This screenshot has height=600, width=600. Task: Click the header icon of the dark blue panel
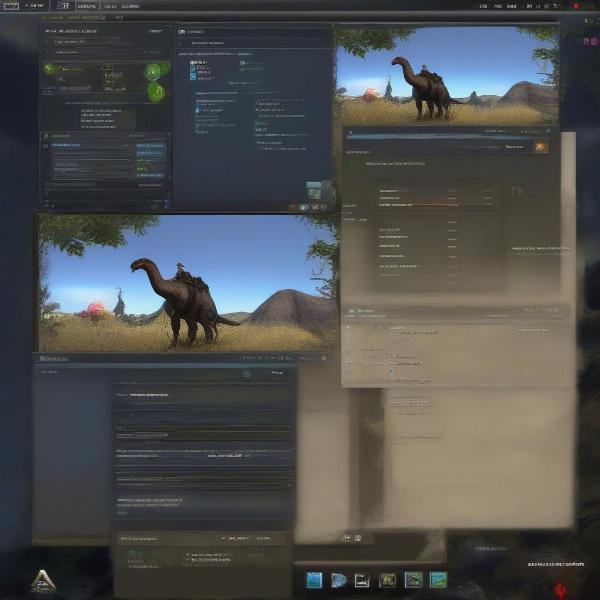click(x=182, y=32)
